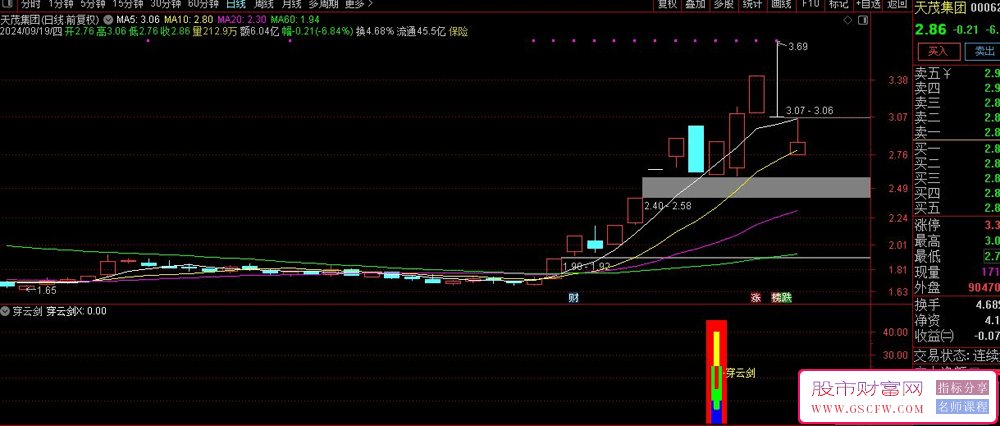Click the 卖一 ask row
This screenshot has height=426, width=1000.
click(957, 133)
